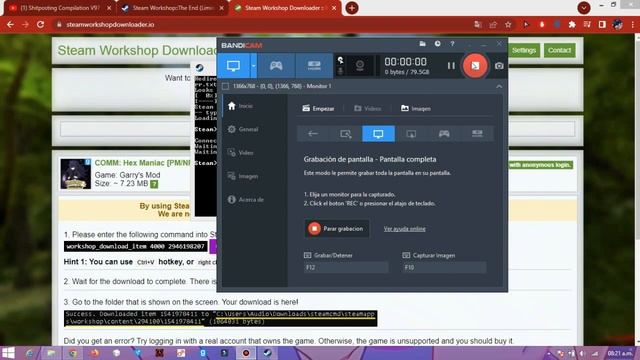Viewport: 640px width, 360px height.
Task: Switch to Steam Workshop The End tab
Action: tap(173, 8)
